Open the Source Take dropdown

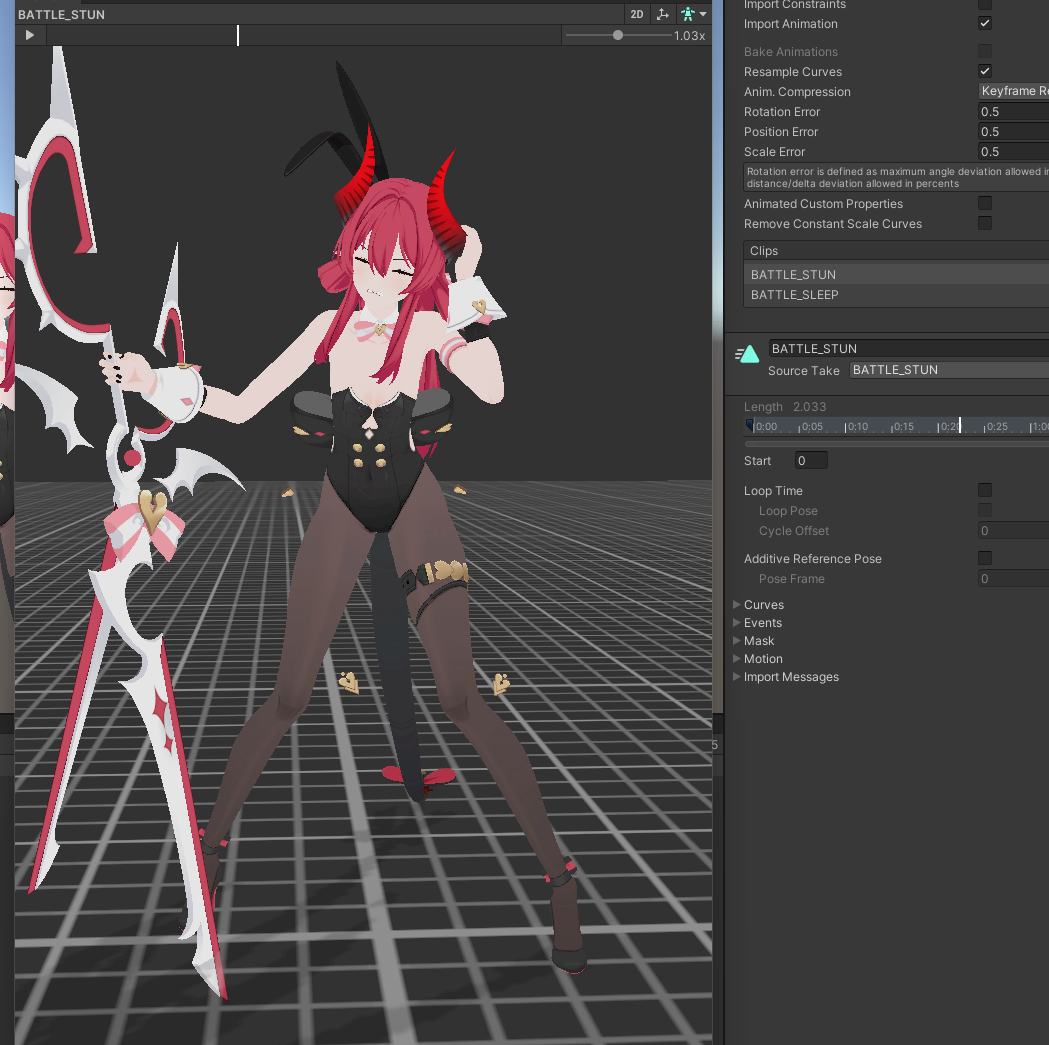949,370
